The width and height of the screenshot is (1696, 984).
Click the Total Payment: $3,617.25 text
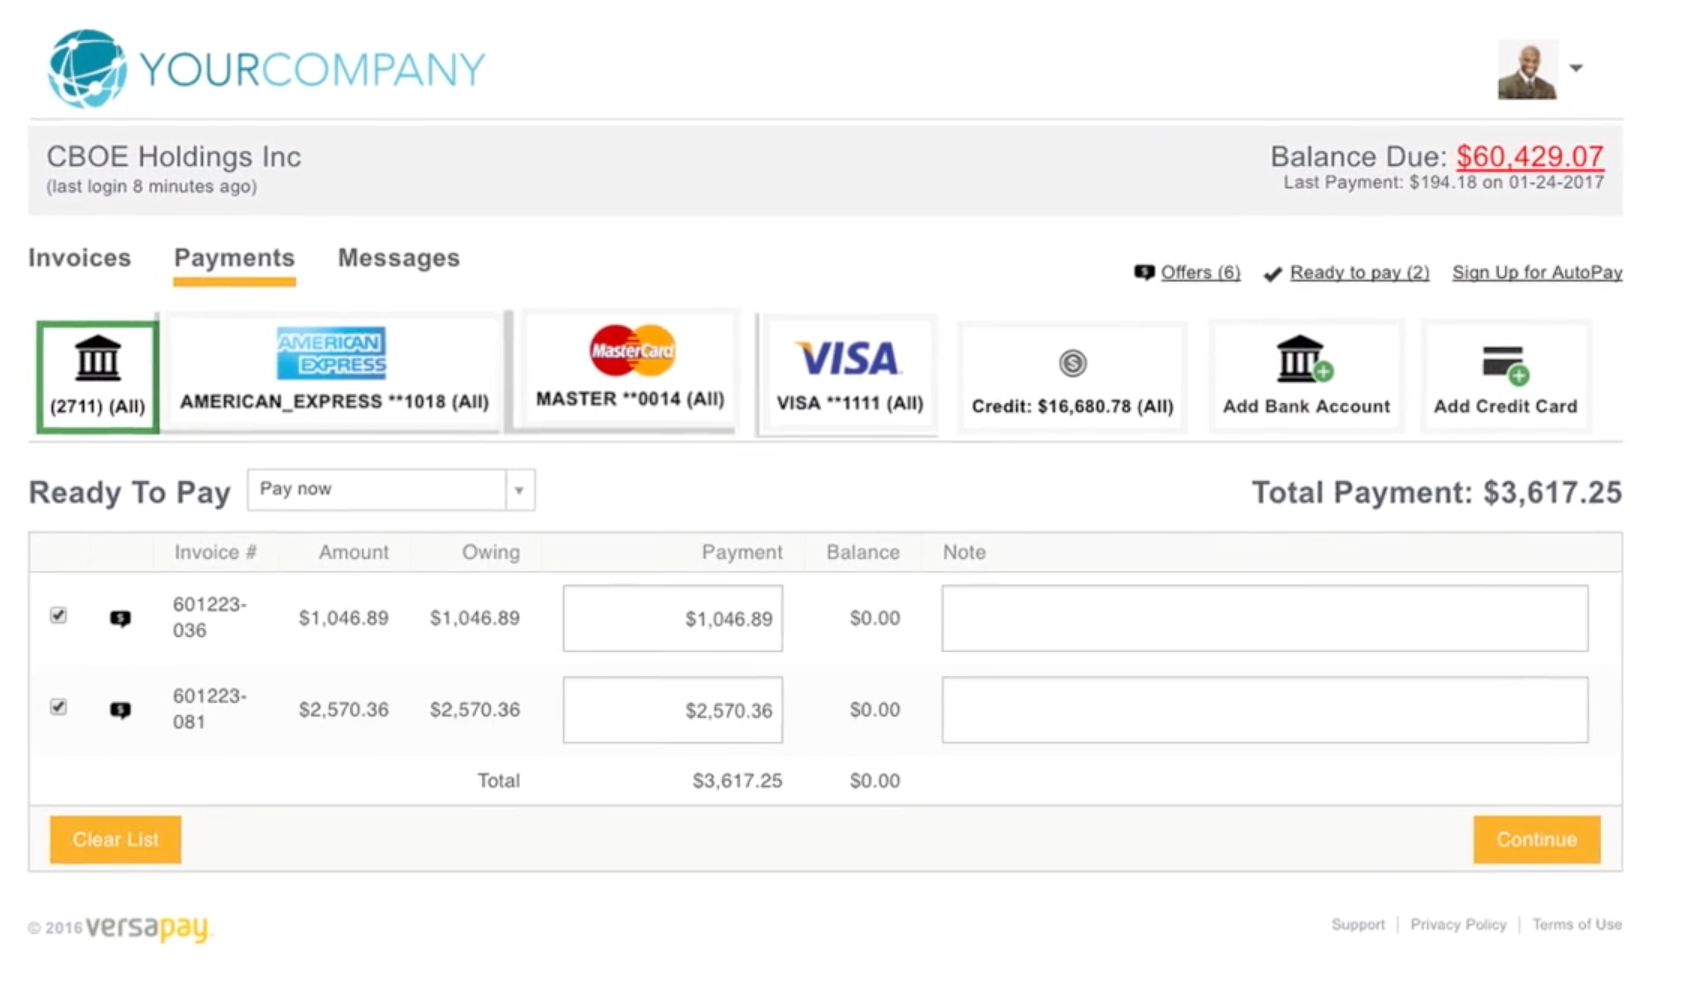click(1437, 492)
